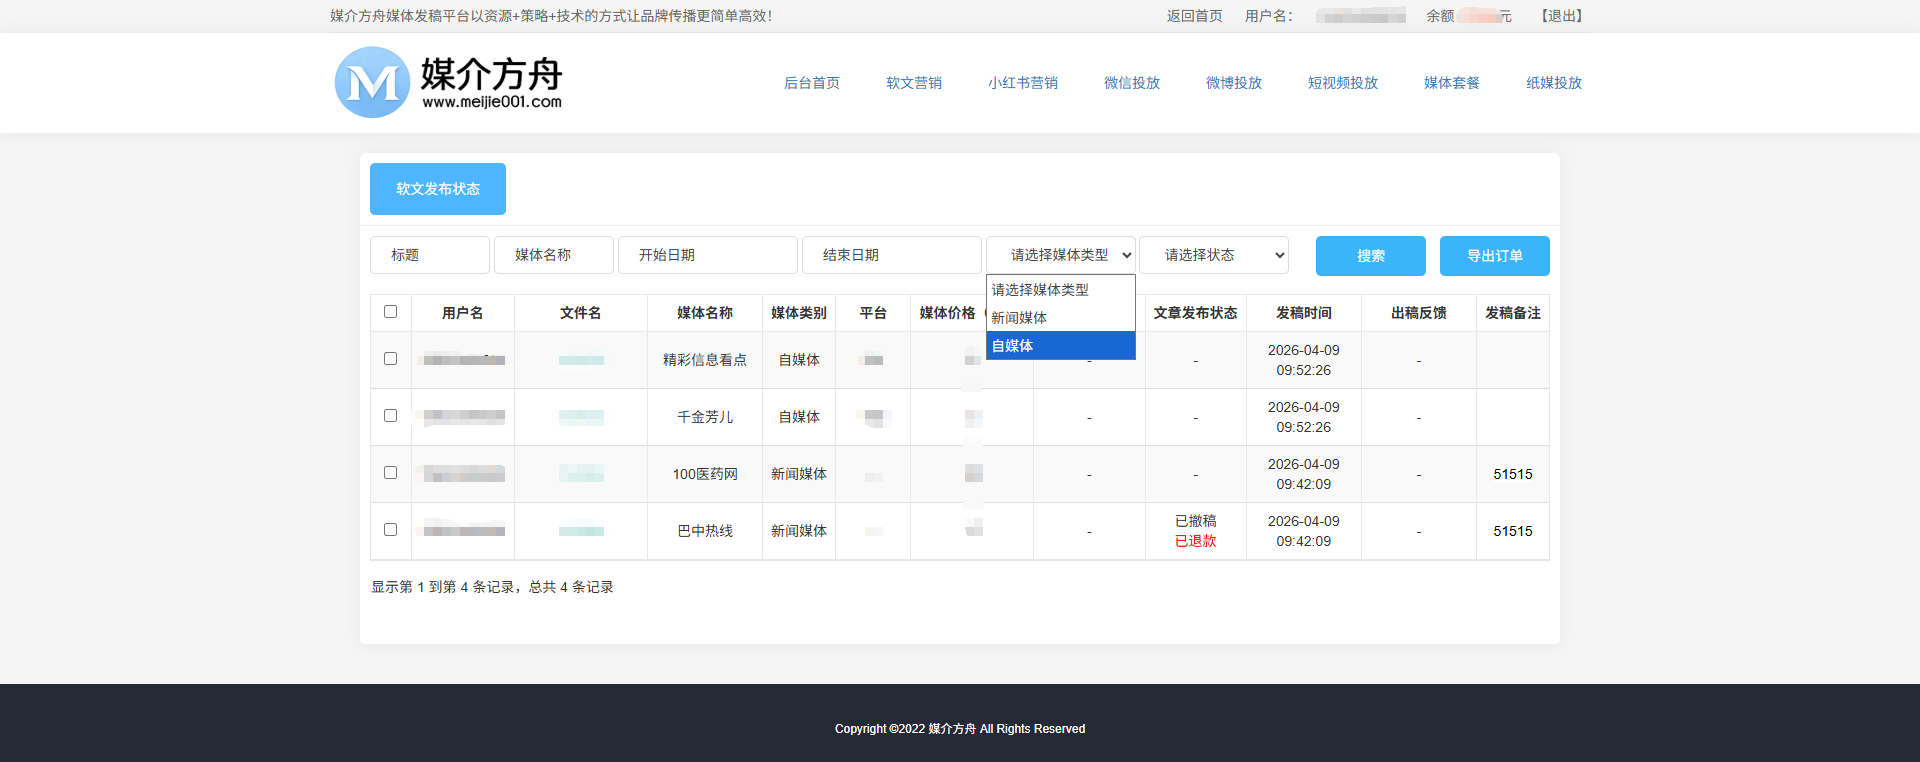Expand the 请选择状态 dropdown

[x=1213, y=255]
